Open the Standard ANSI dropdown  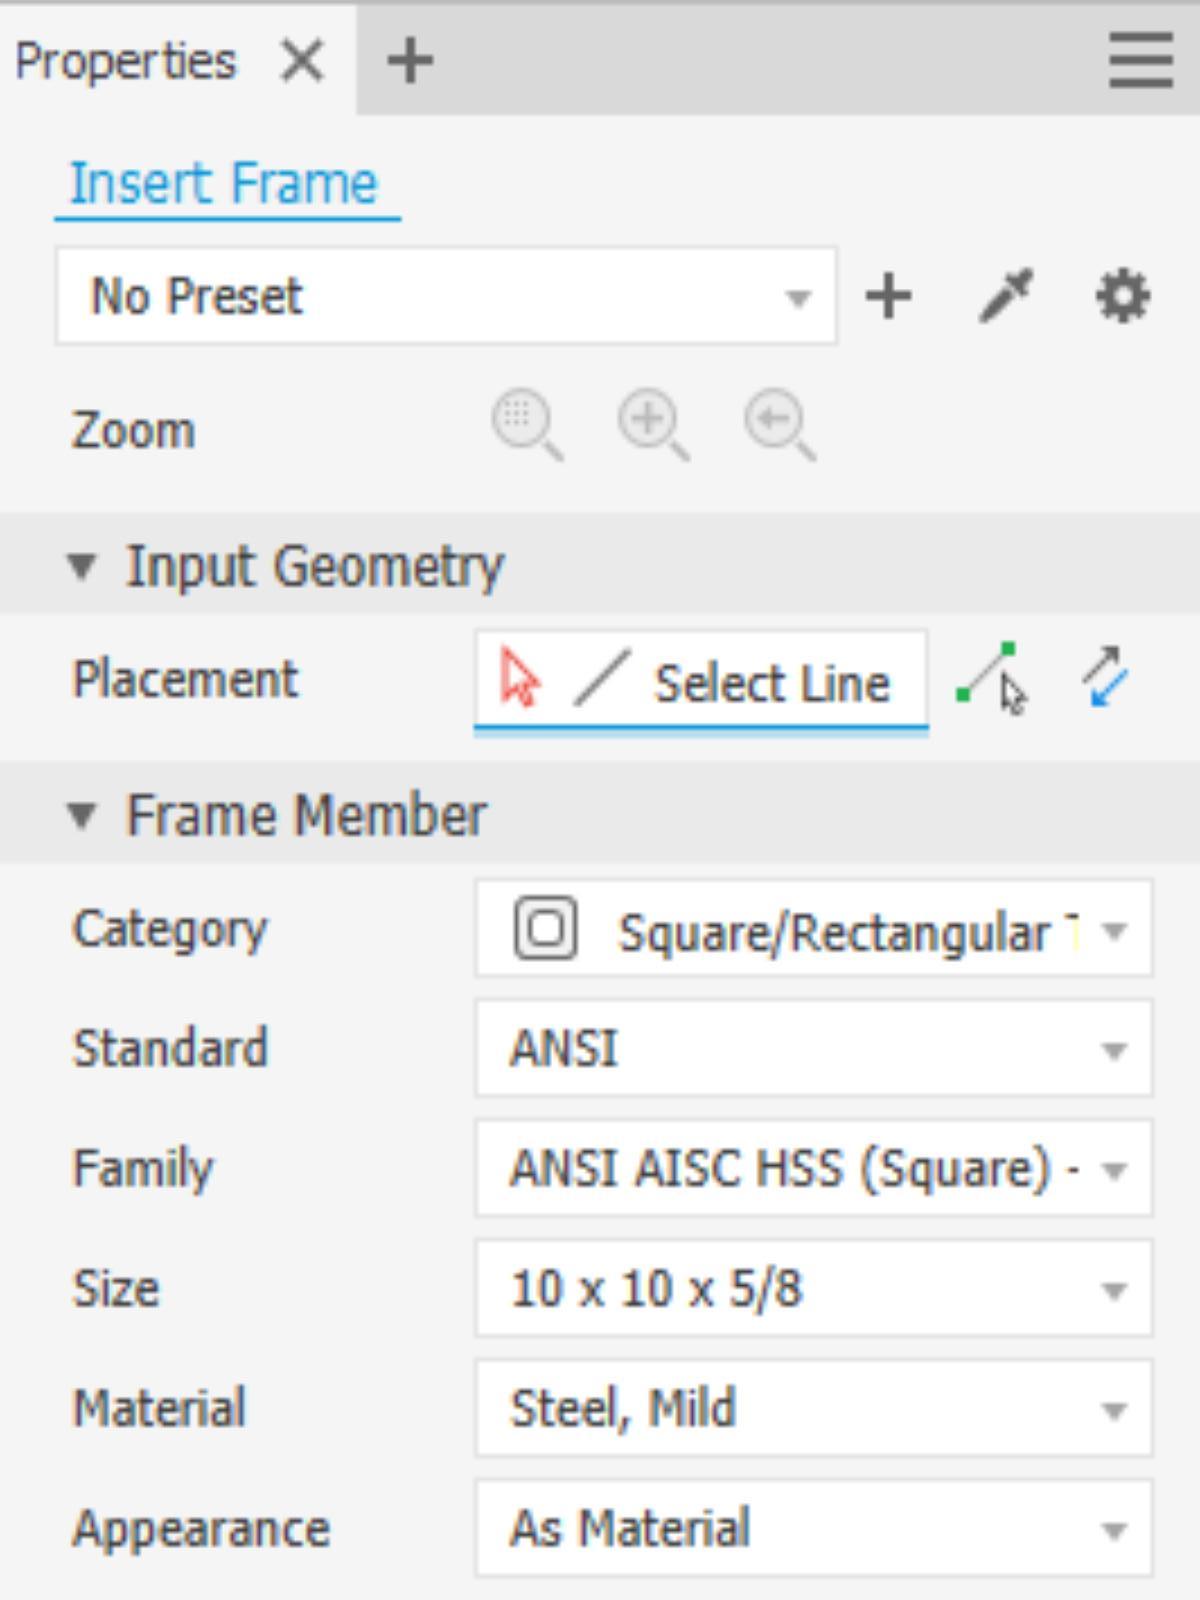pos(813,1049)
